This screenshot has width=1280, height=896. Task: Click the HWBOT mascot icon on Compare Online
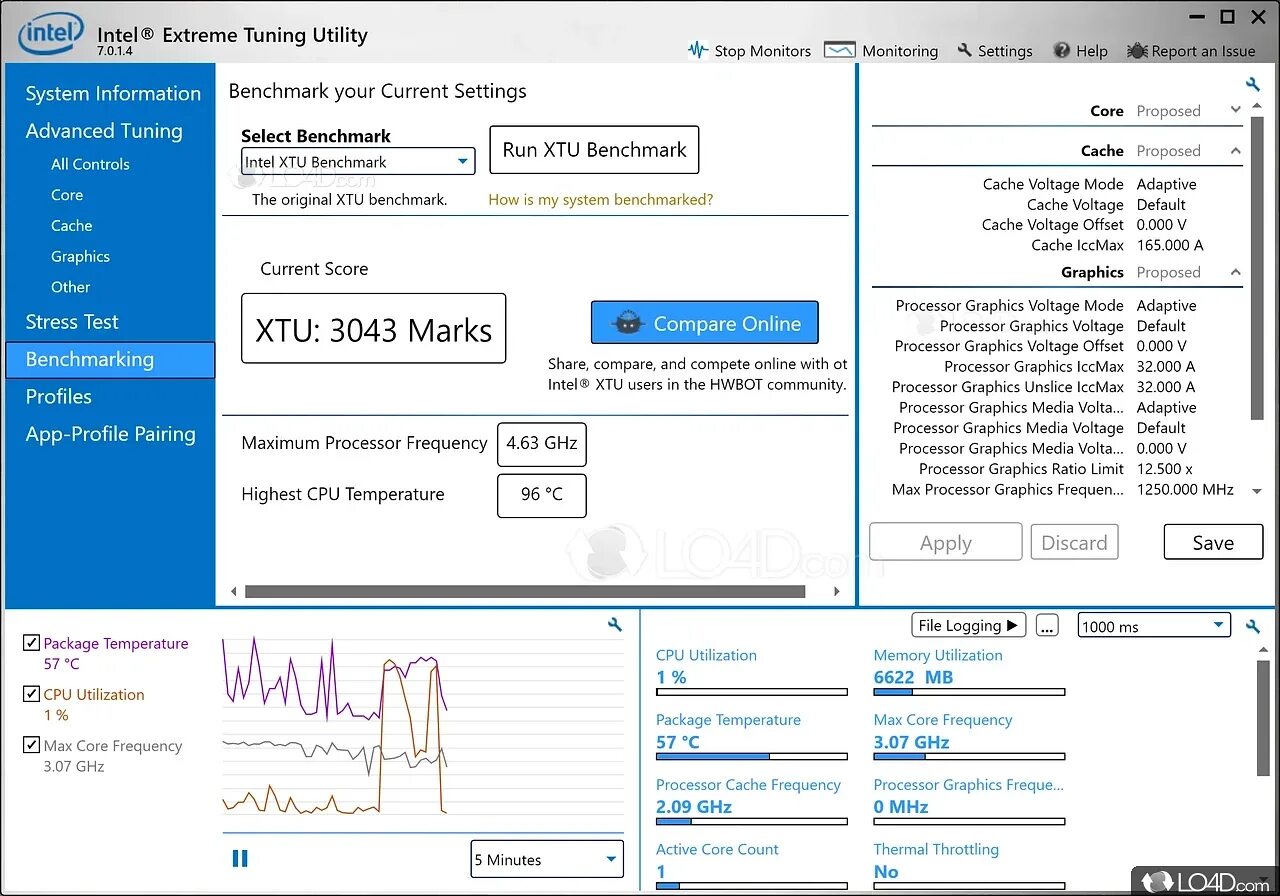click(627, 323)
